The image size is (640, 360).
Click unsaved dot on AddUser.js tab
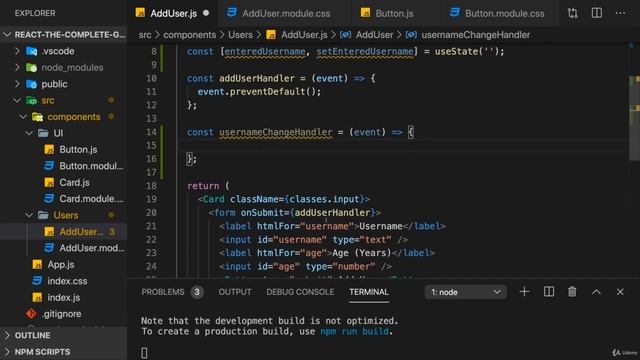(x=206, y=13)
